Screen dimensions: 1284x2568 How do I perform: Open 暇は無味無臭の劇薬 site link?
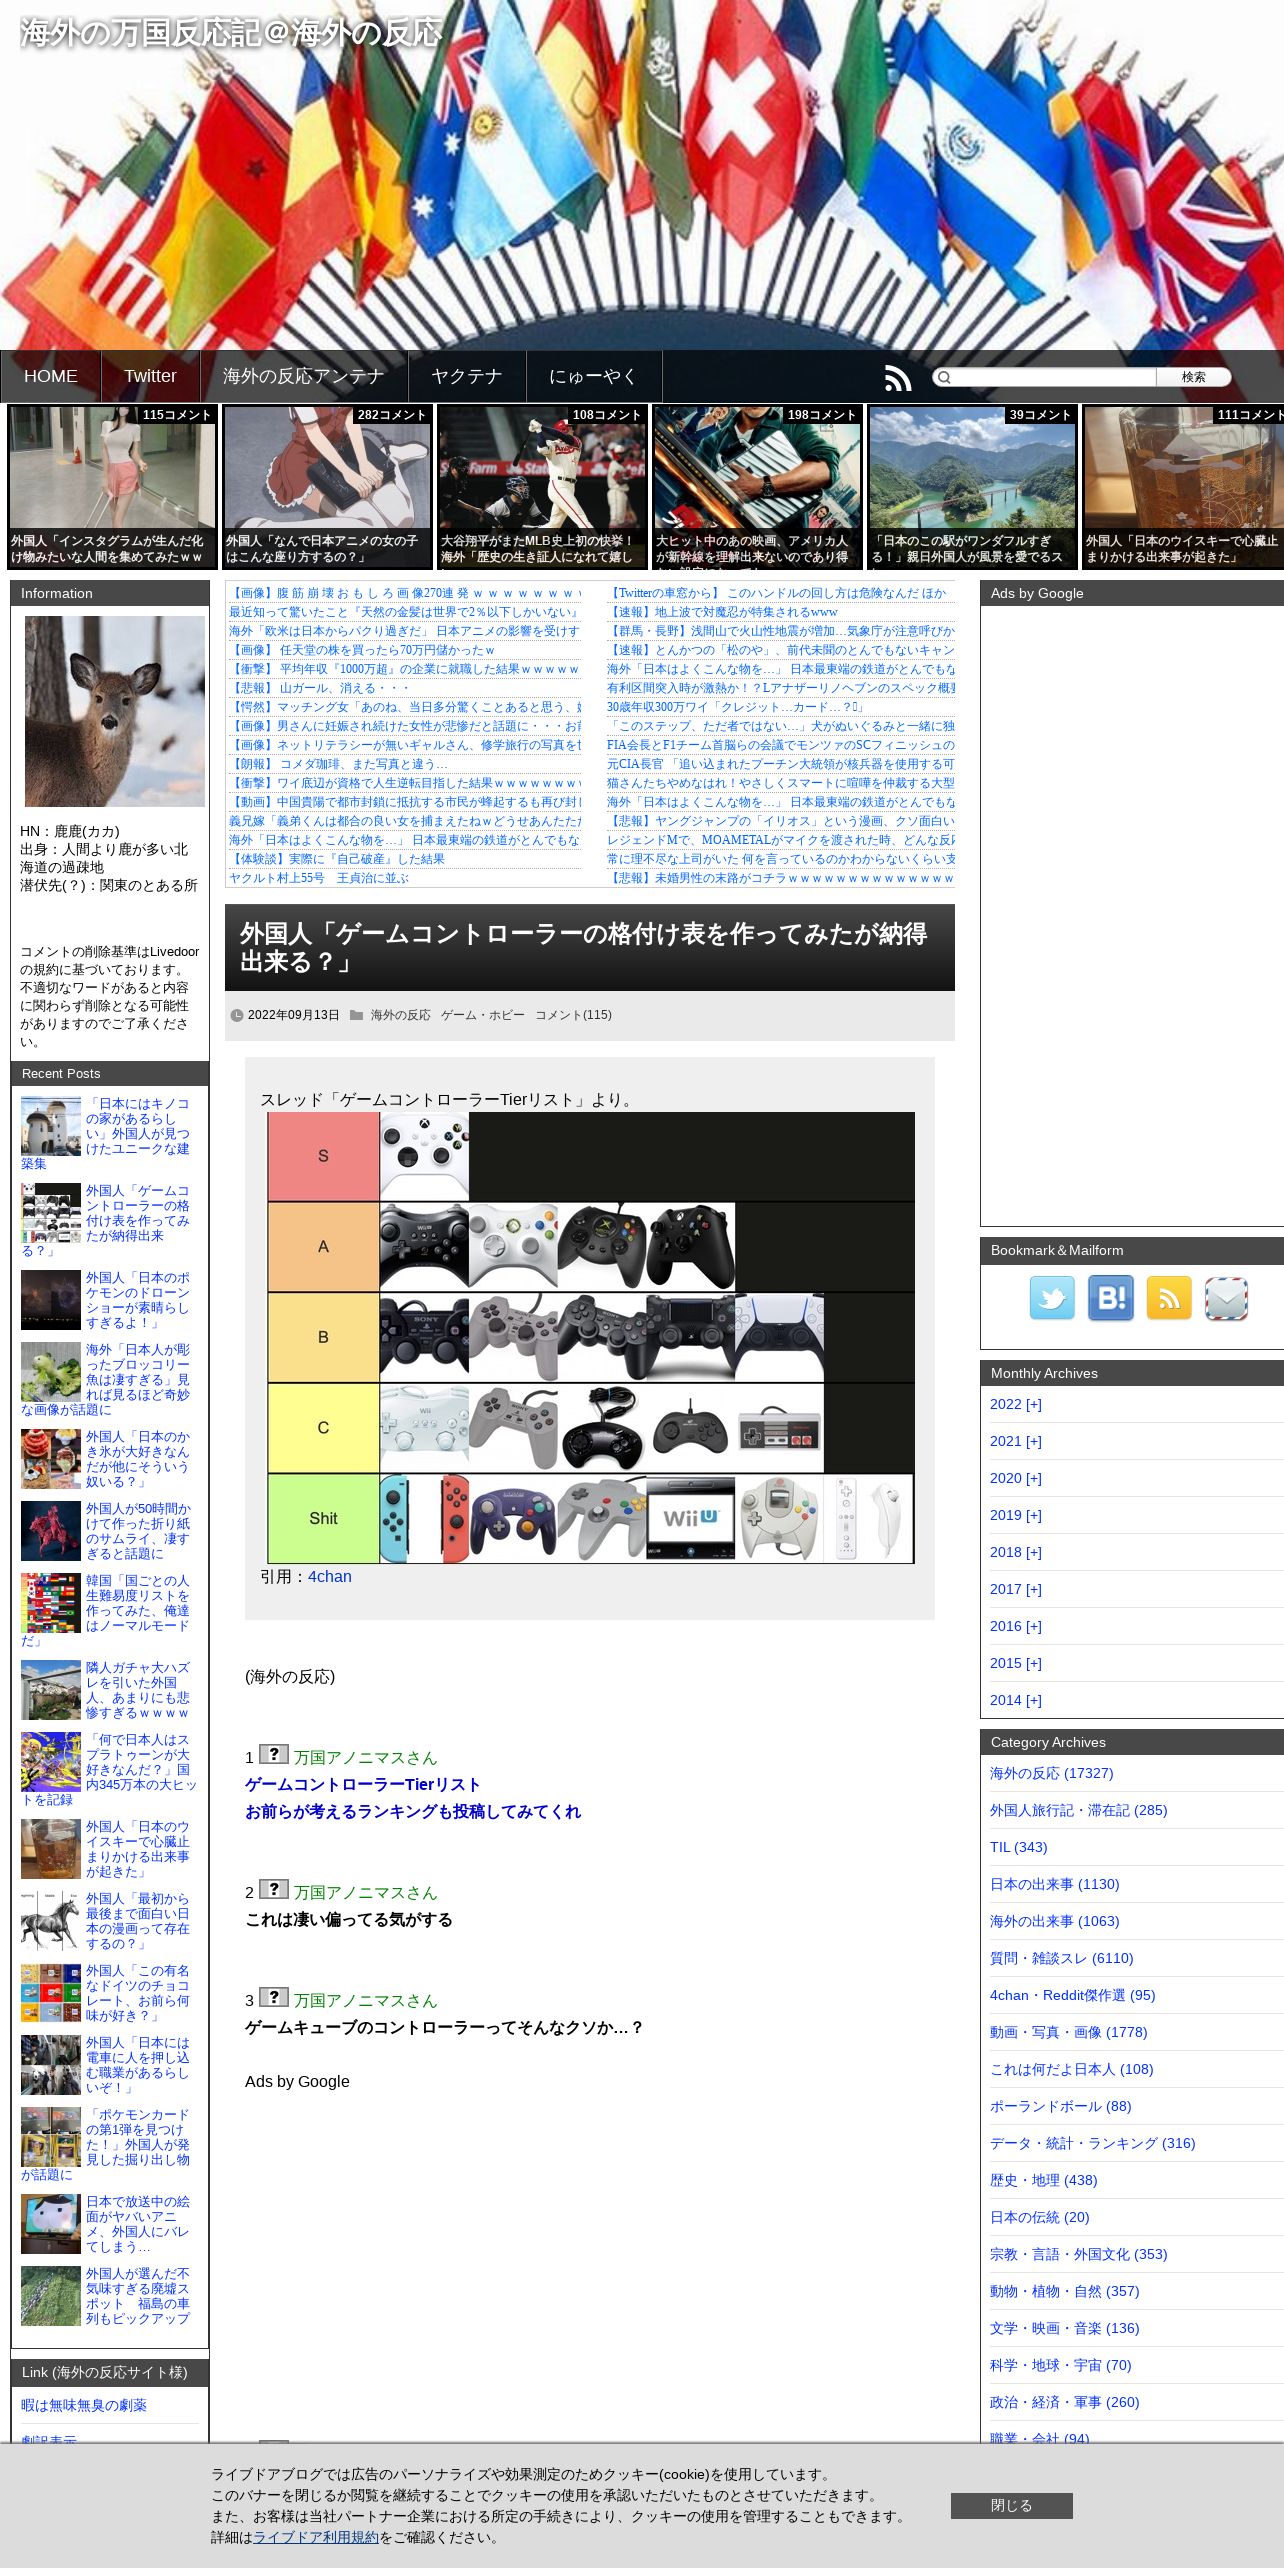(84, 2405)
